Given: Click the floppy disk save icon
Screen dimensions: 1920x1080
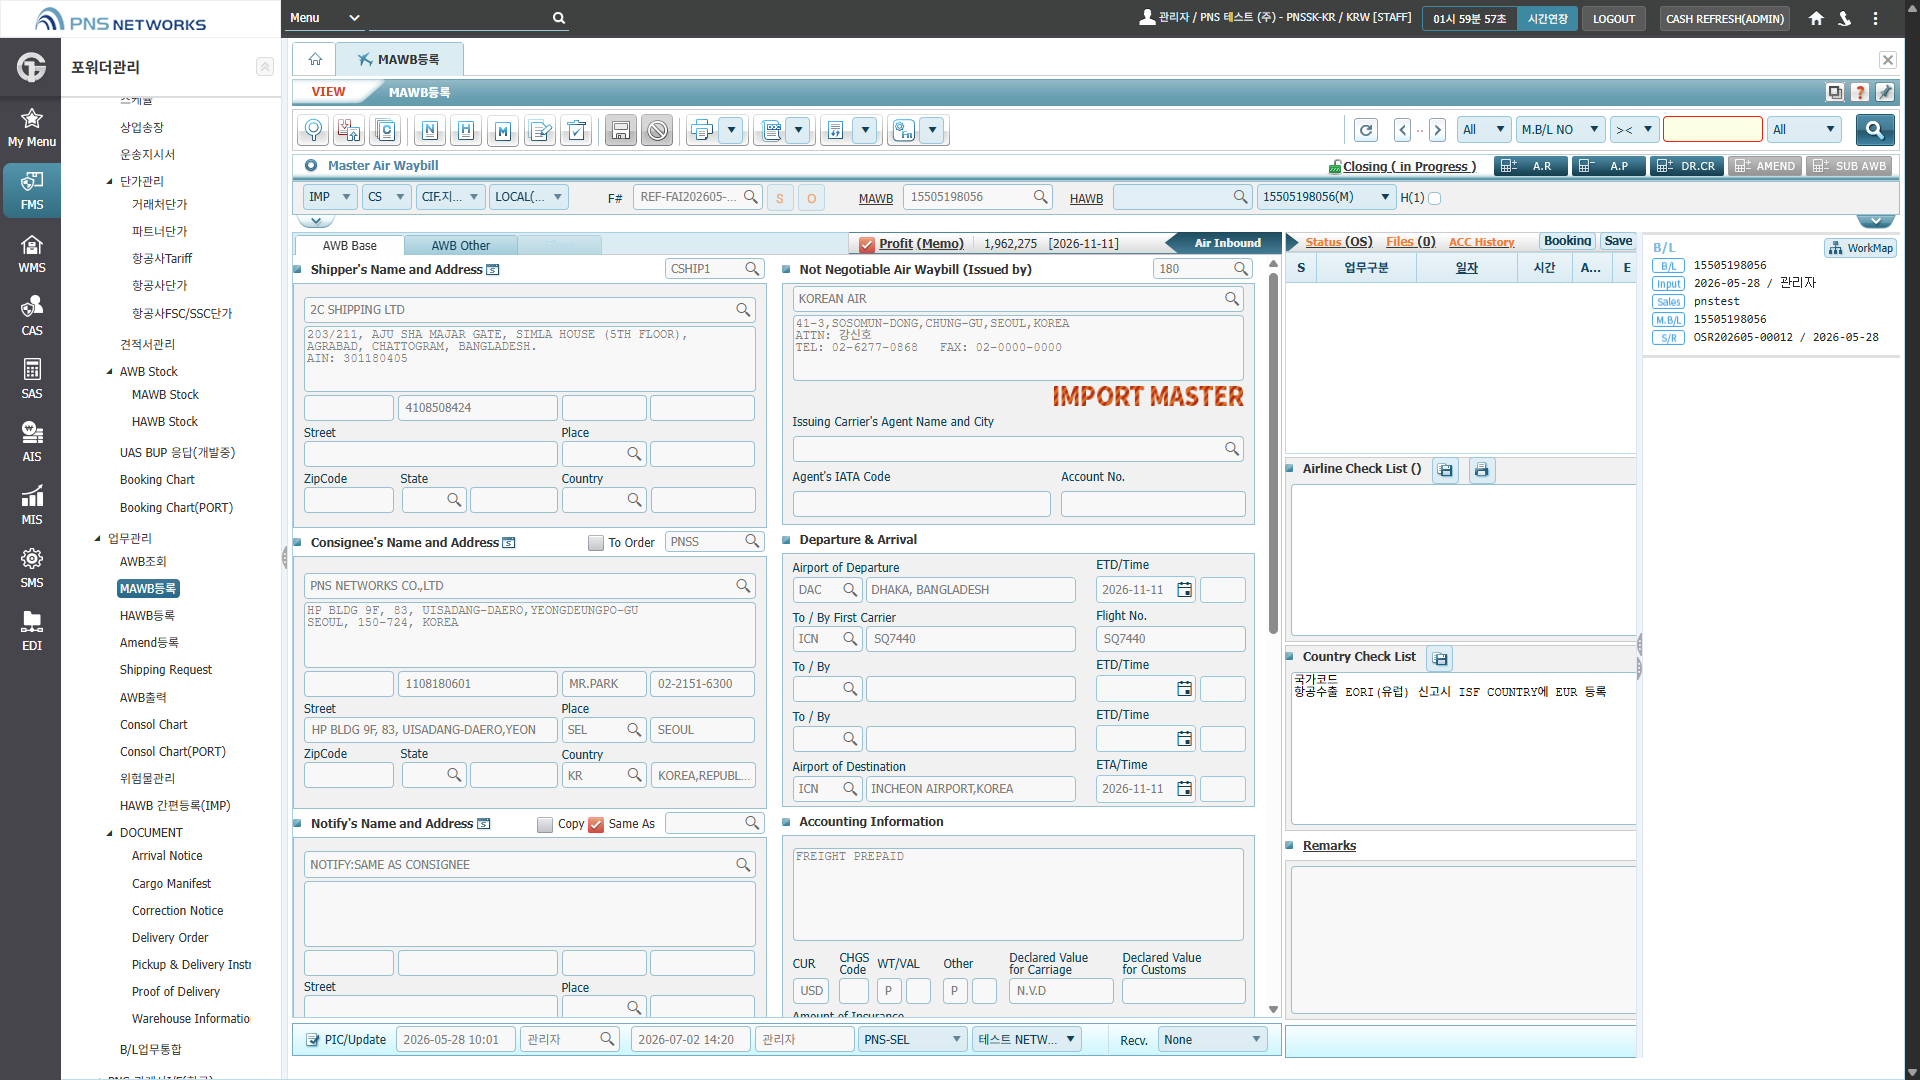Looking at the screenshot, I should [x=621, y=130].
